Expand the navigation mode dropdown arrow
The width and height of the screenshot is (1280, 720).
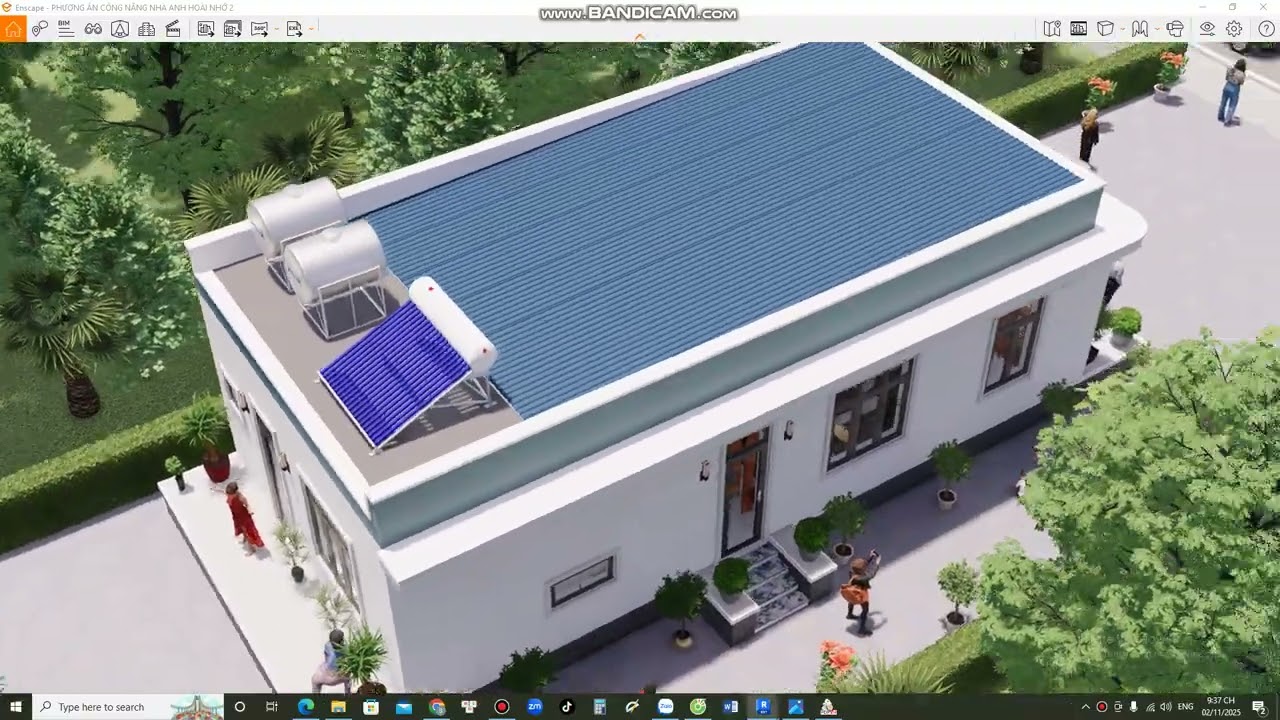[1157, 29]
